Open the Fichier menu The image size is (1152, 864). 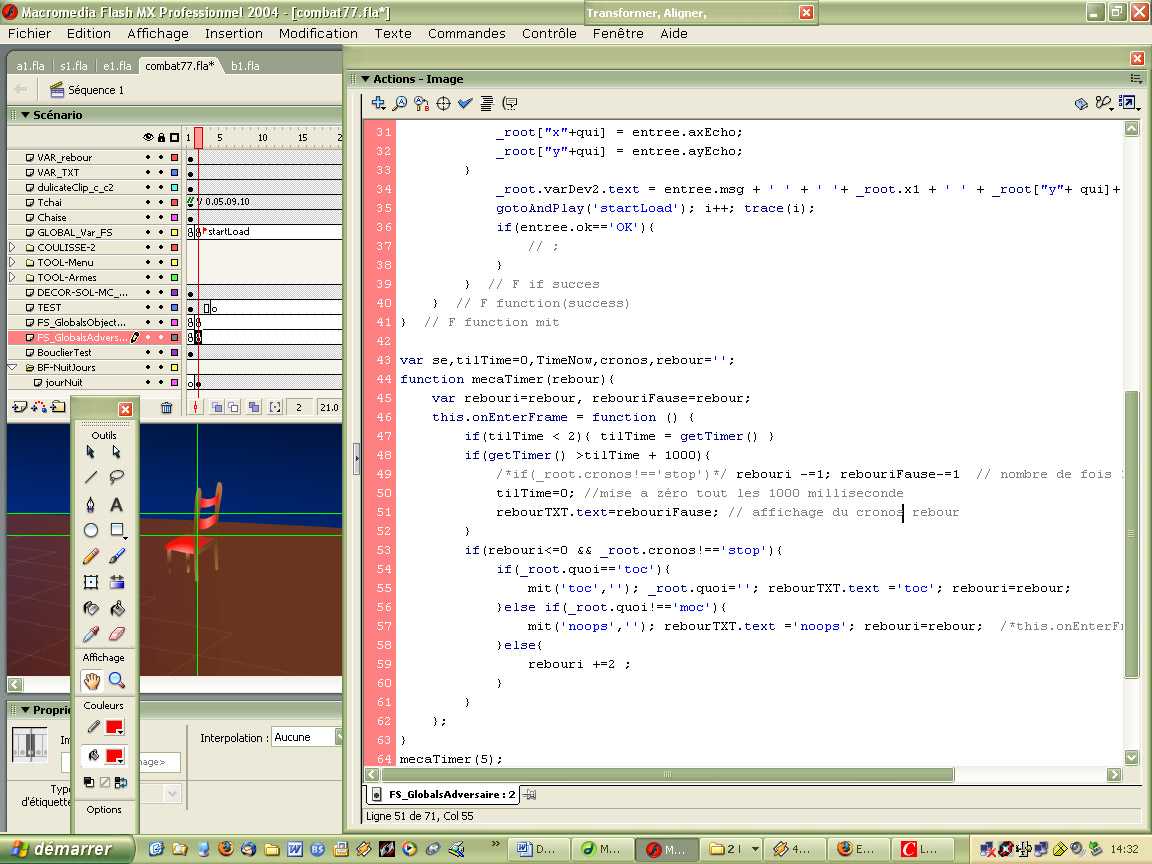29,33
